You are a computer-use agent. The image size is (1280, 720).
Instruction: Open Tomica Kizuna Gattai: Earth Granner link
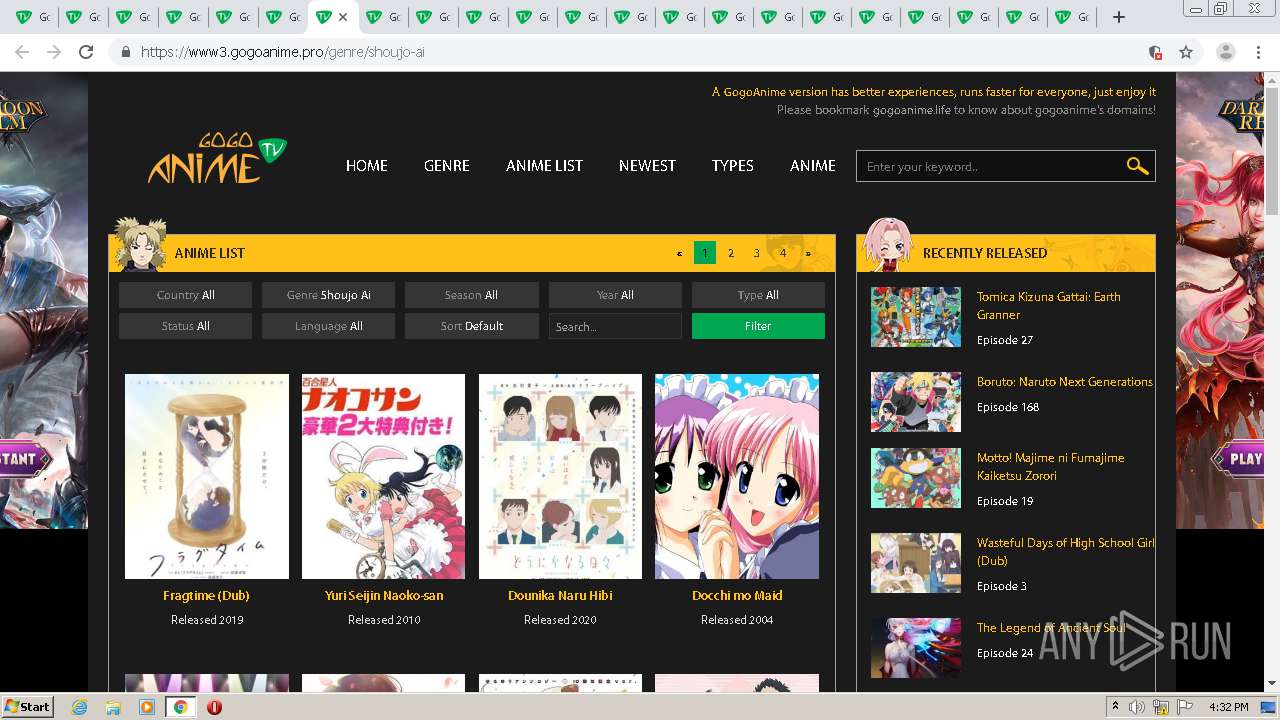(x=1048, y=305)
